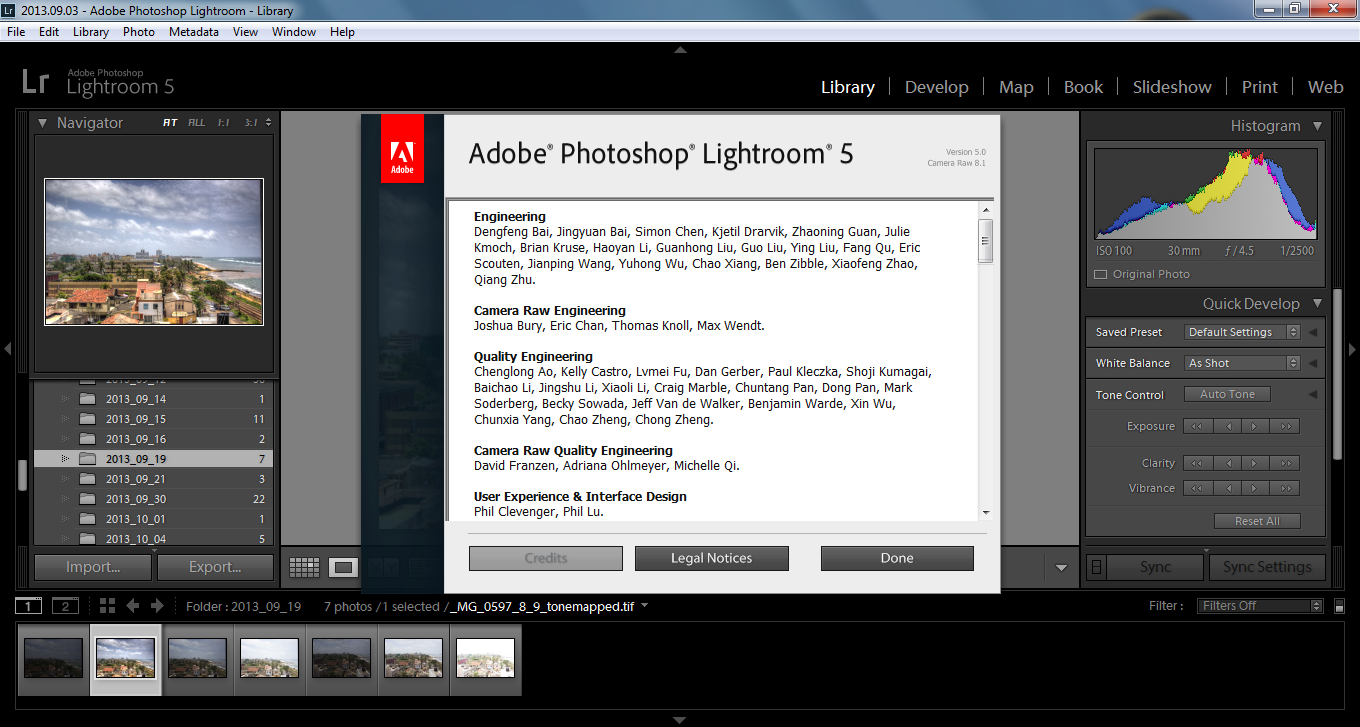Collapse the Histogram panel triangle
Screen dimensions: 1360x727
point(1317,126)
